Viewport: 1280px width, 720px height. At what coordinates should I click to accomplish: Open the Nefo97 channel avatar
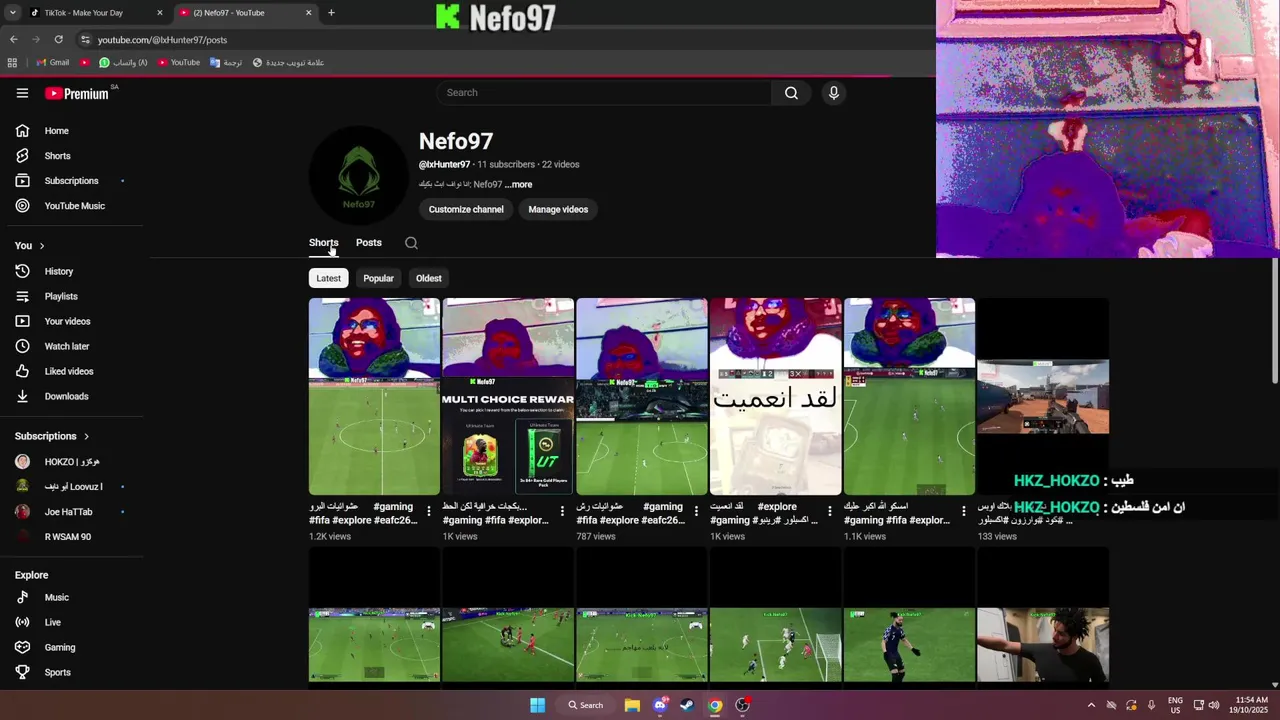358,176
